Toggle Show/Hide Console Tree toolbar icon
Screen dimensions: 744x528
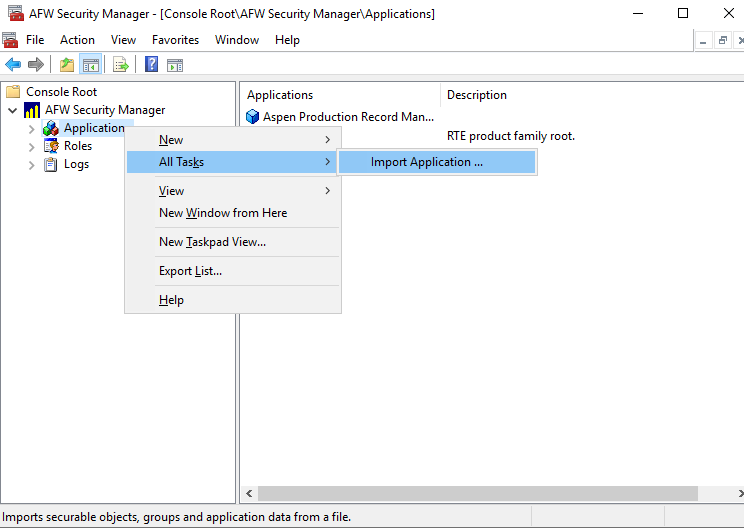point(90,65)
